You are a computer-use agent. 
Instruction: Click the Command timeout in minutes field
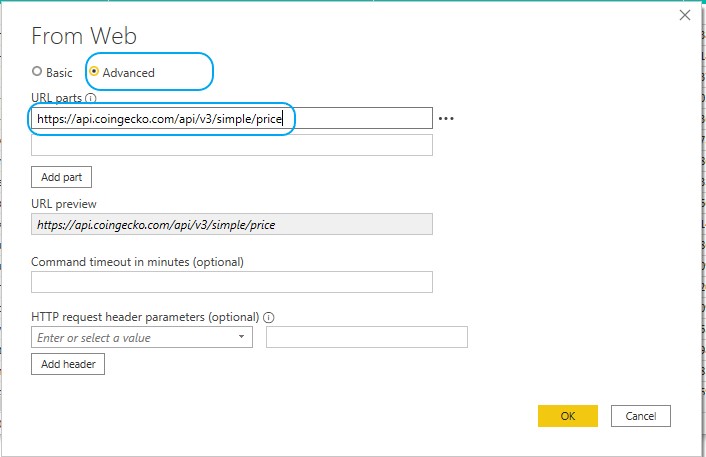coord(232,282)
